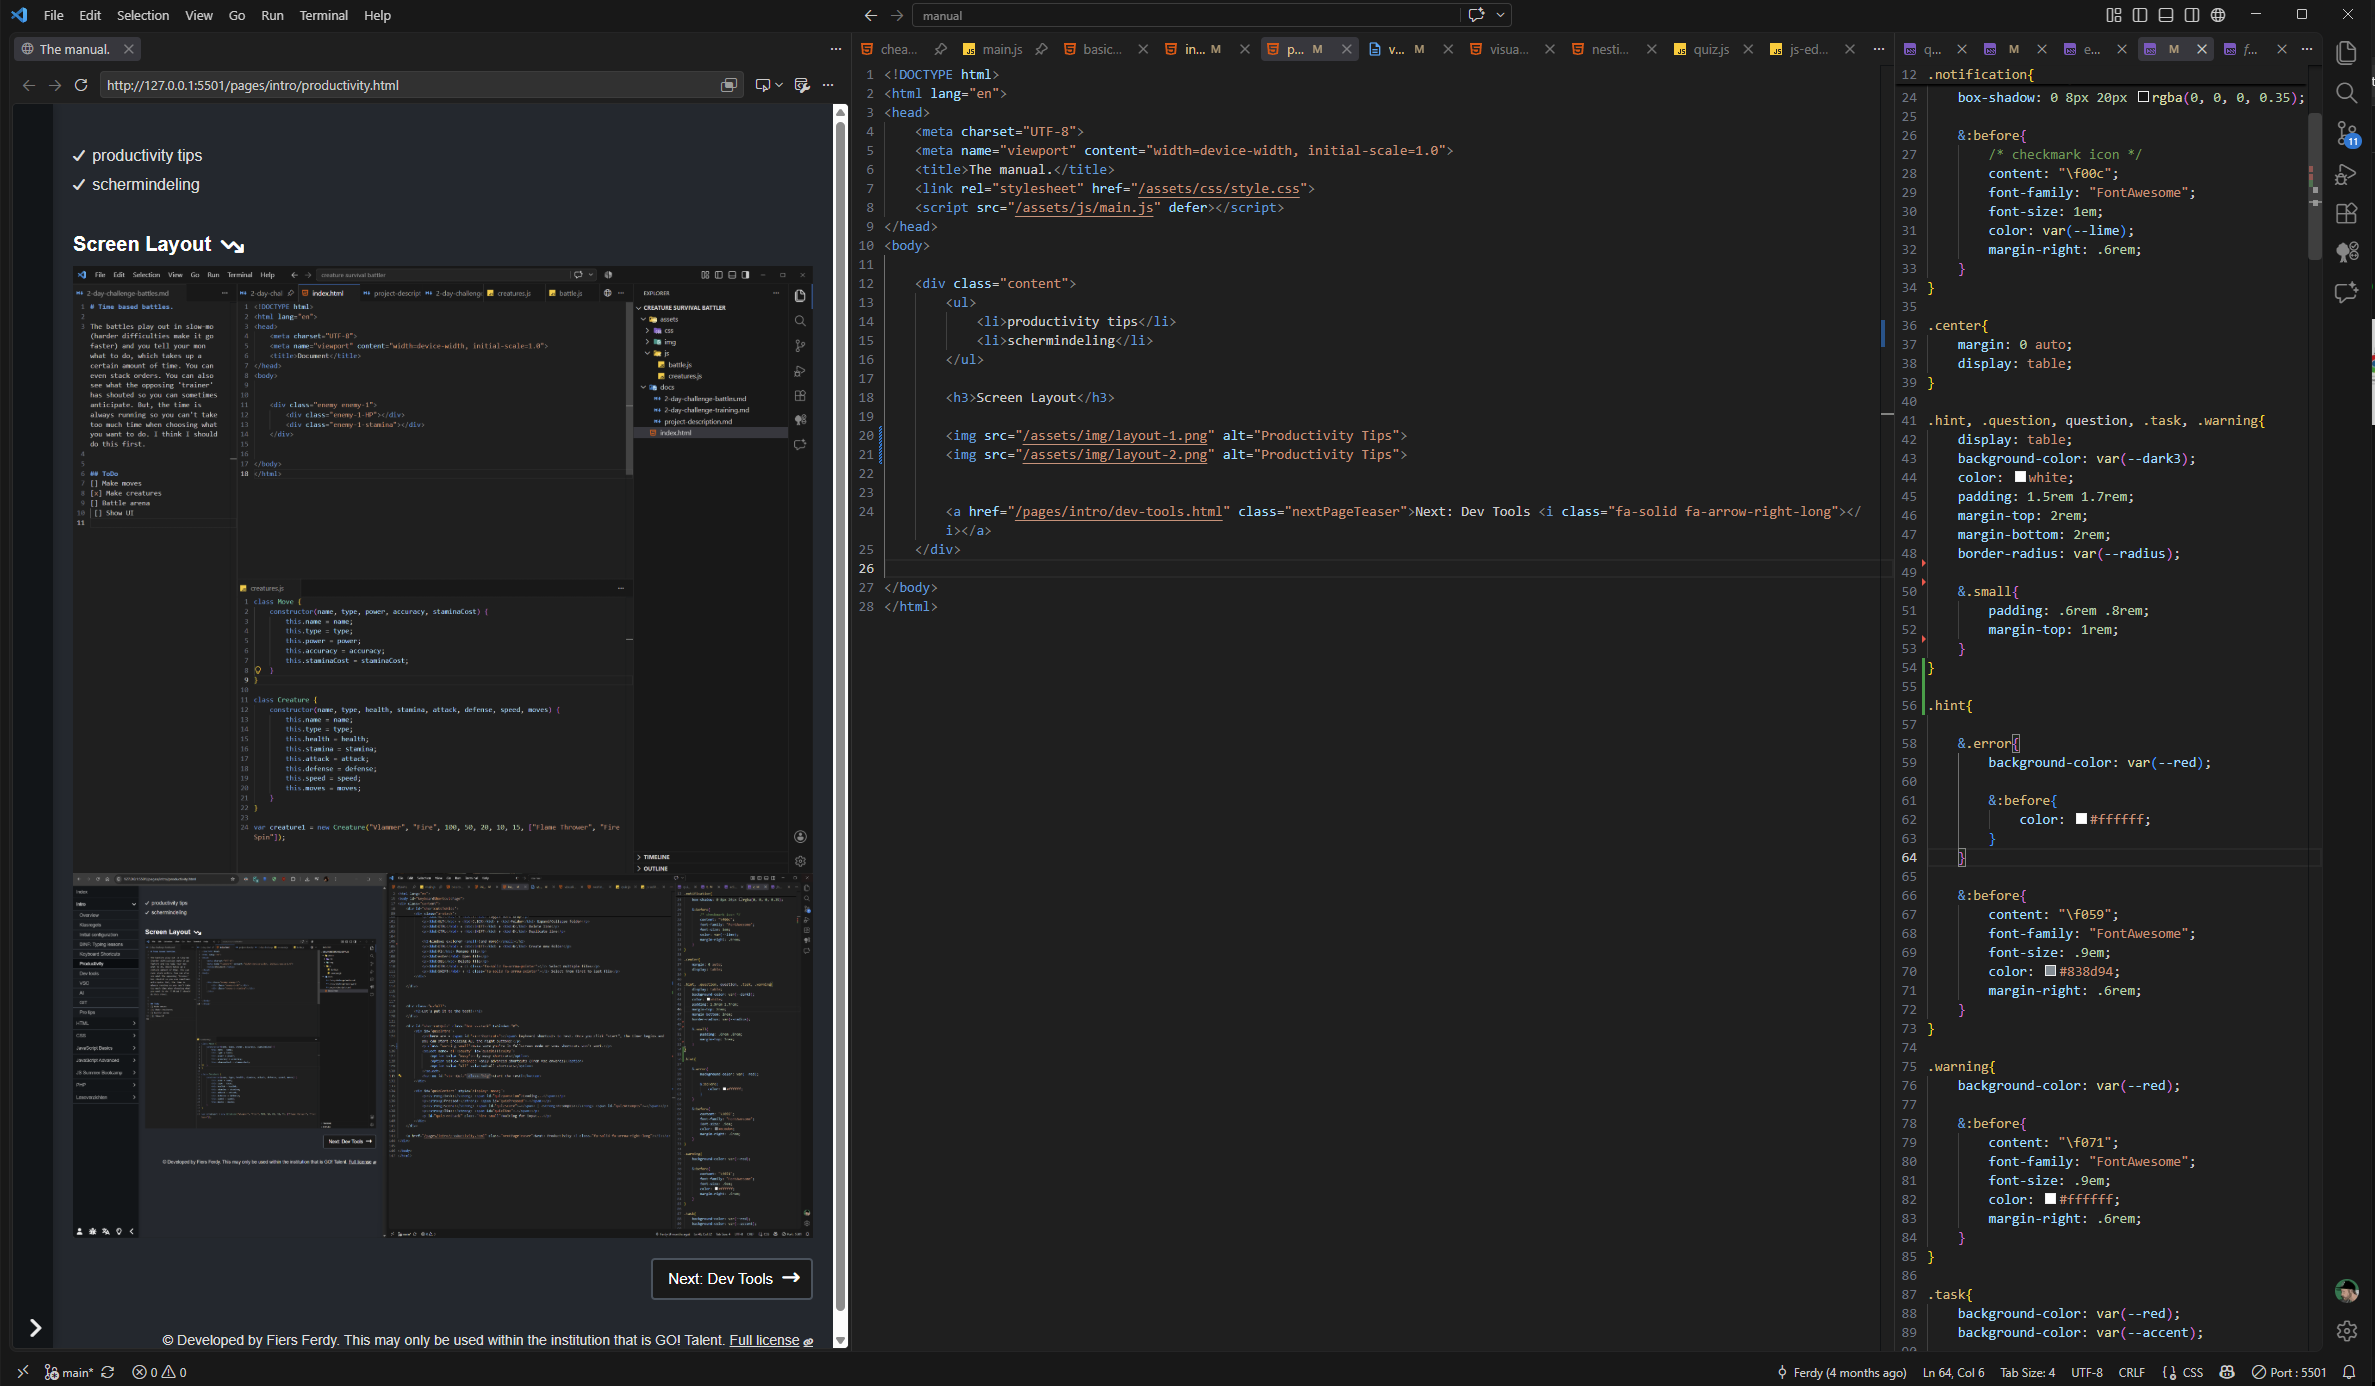Open the Terminal menu
This screenshot has height=1386, width=2375.
[324, 15]
